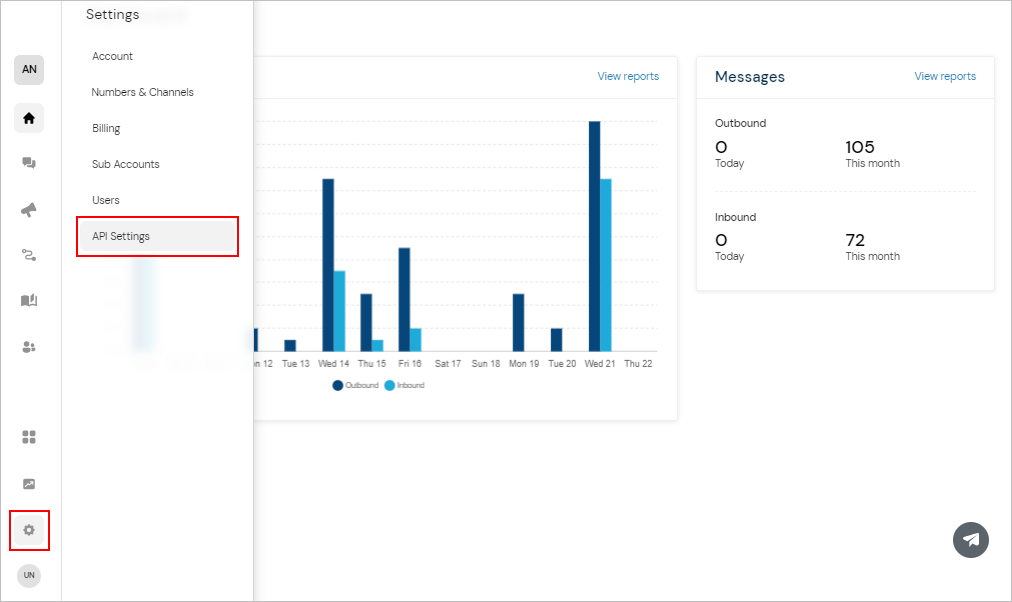Go to Billing settings
This screenshot has width=1012, height=602.
[106, 129]
